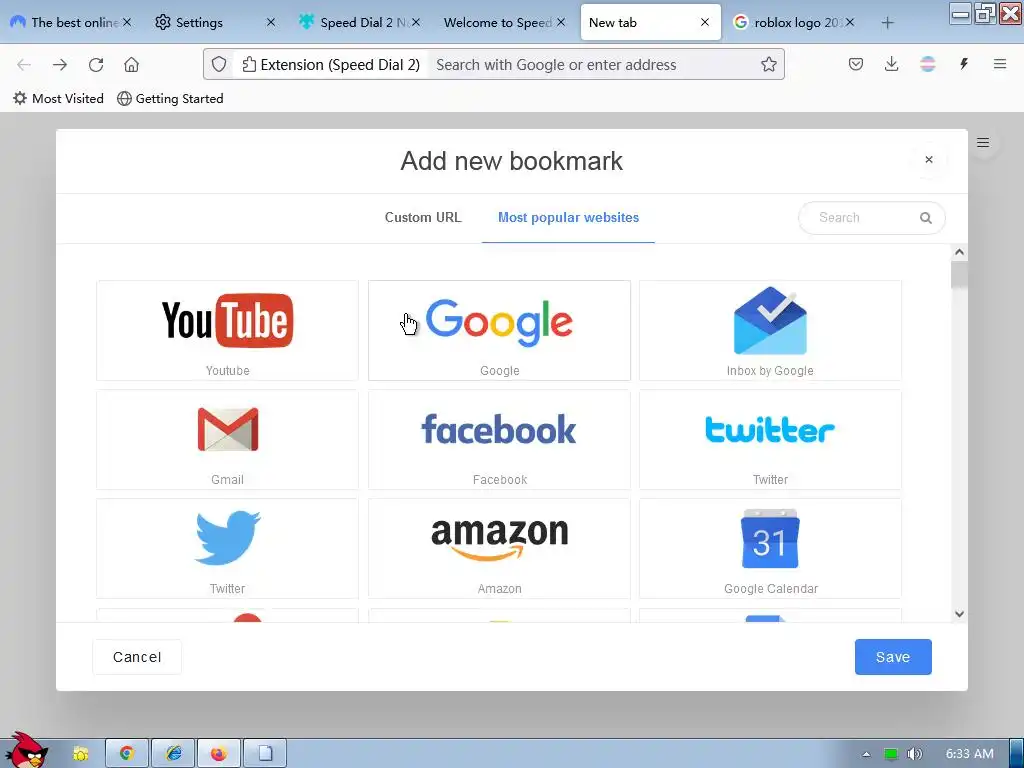Click the Angry Birds start button
This screenshot has width=1024, height=768.
(26, 750)
